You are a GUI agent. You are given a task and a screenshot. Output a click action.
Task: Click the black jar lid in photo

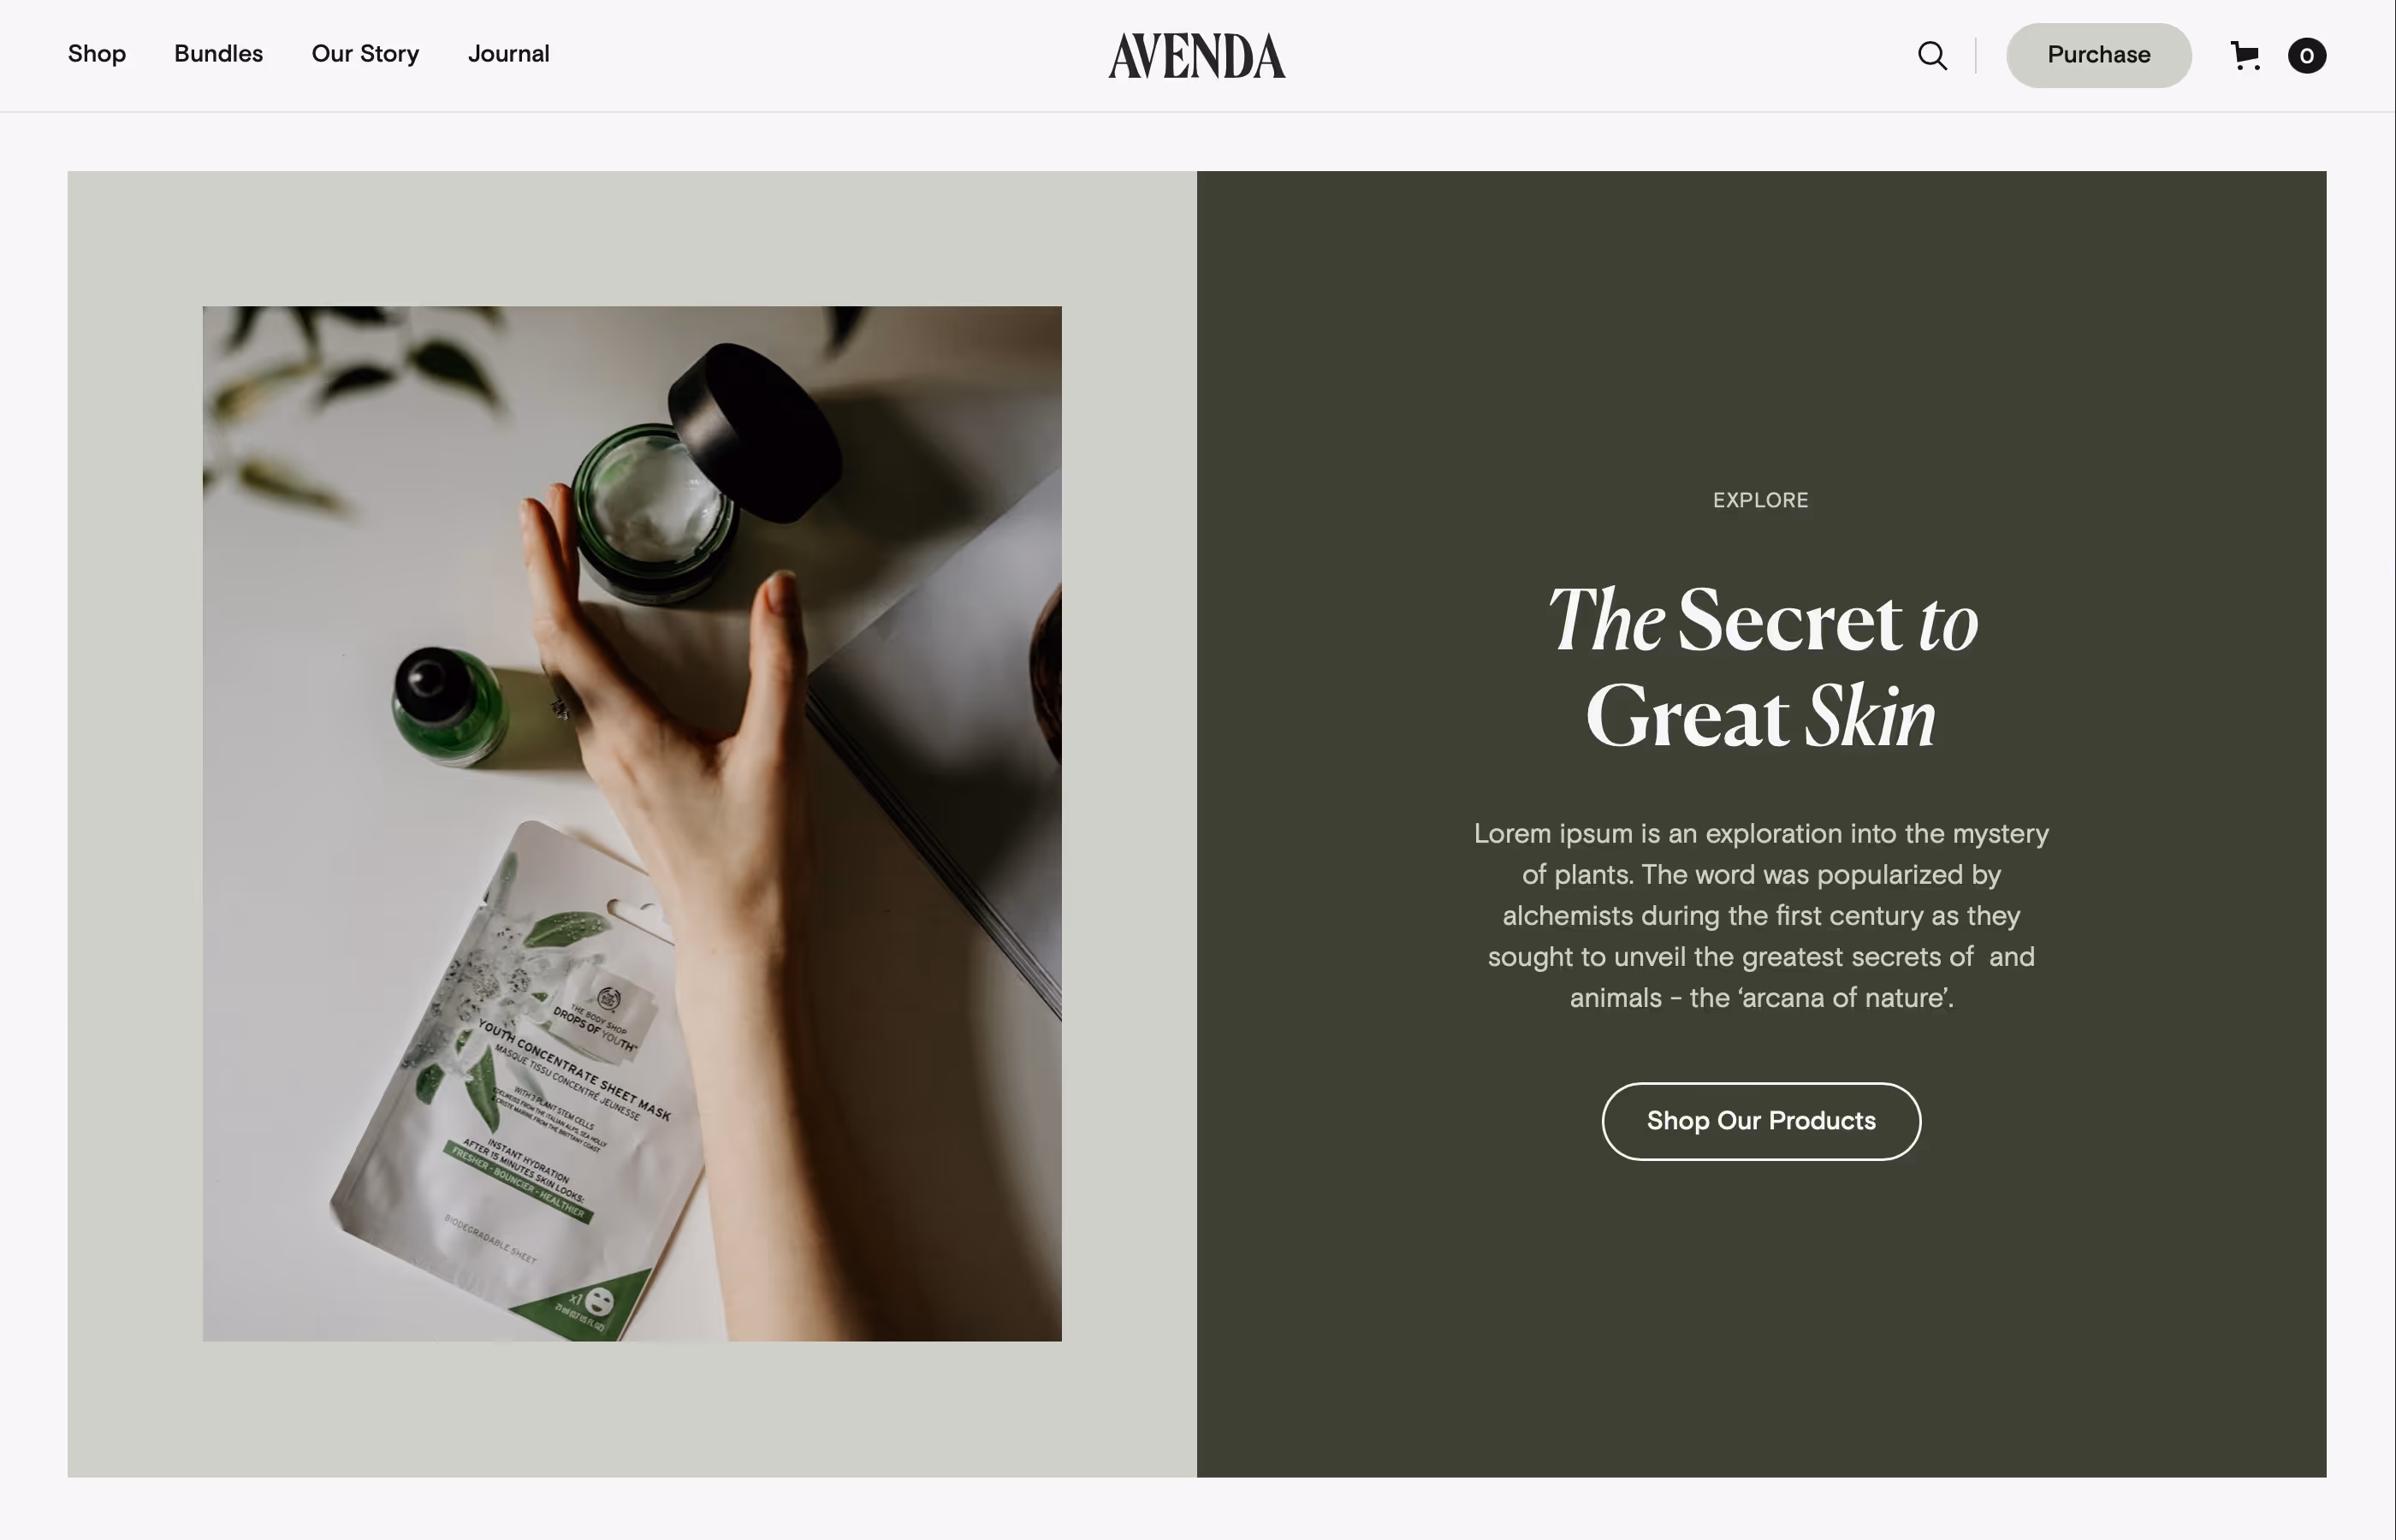click(x=755, y=432)
